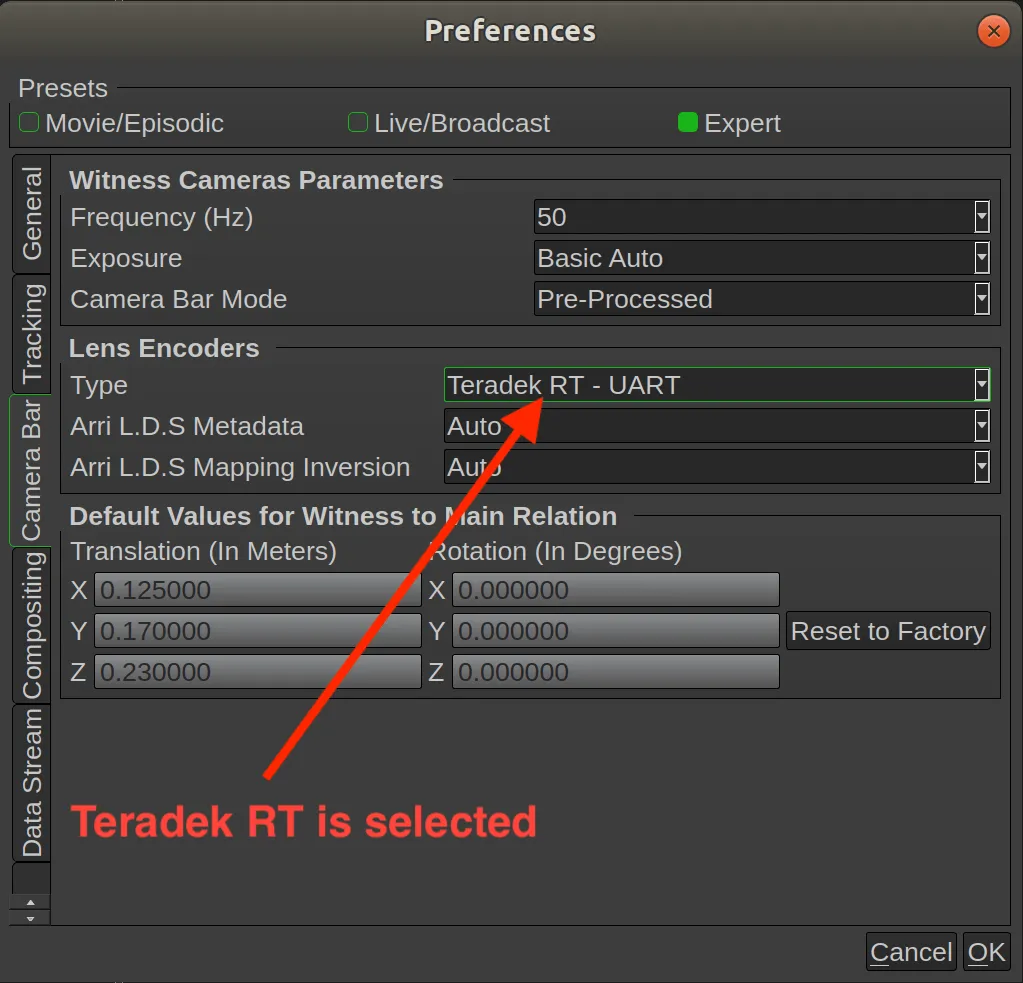Click the Rotation (In Degrees) label
1023x983 pixels.
[x=557, y=552]
